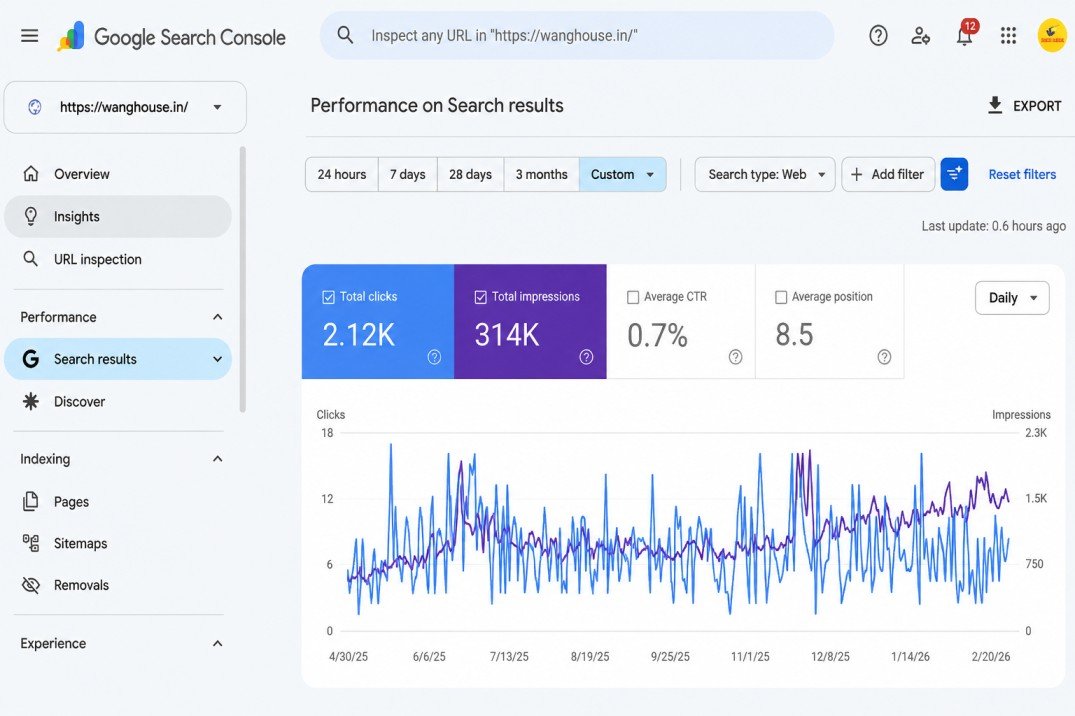Image resolution: width=1075 pixels, height=716 pixels.
Task: Click the blue filter options icon
Action: click(954, 174)
